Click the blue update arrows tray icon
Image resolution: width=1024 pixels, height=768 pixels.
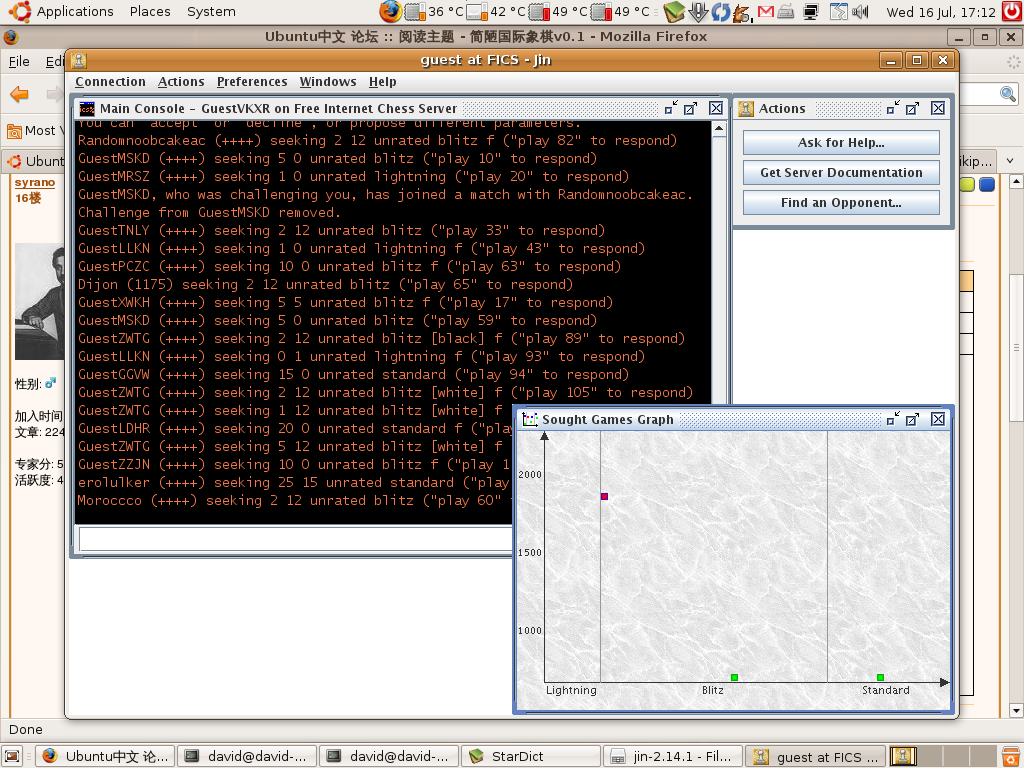(721, 11)
